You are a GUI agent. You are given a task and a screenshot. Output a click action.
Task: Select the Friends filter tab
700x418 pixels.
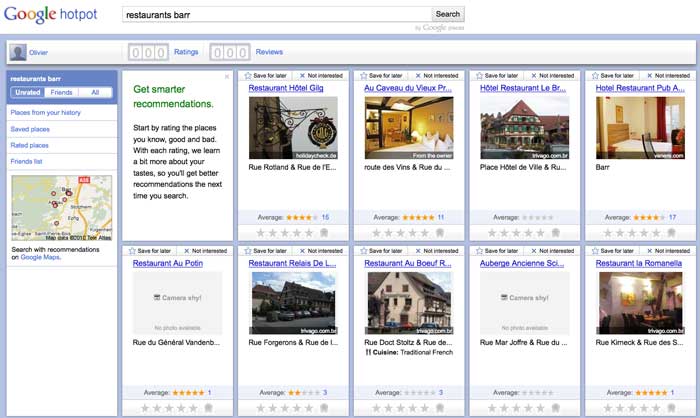point(61,92)
